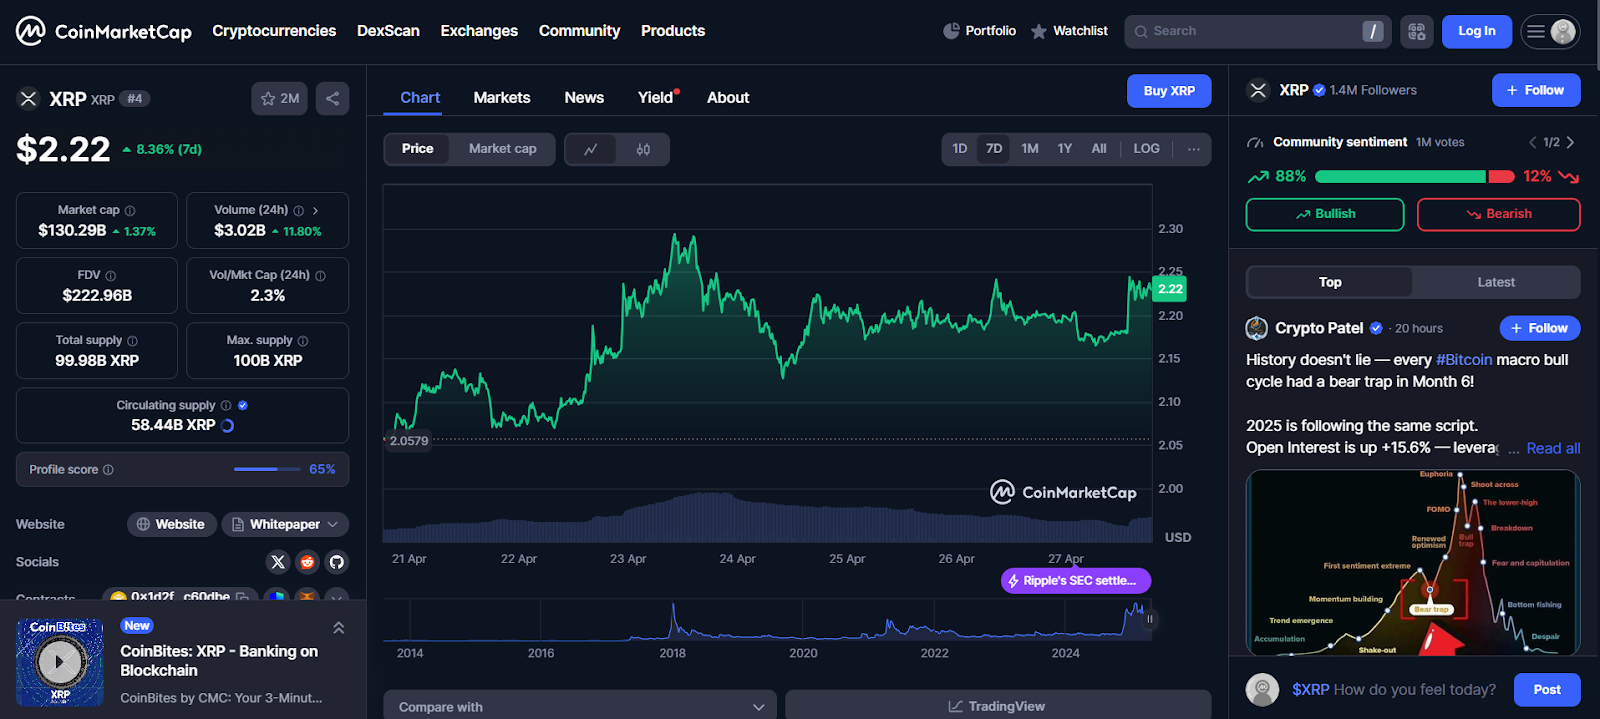
Task: Open the GitHub social link
Action: point(336,562)
